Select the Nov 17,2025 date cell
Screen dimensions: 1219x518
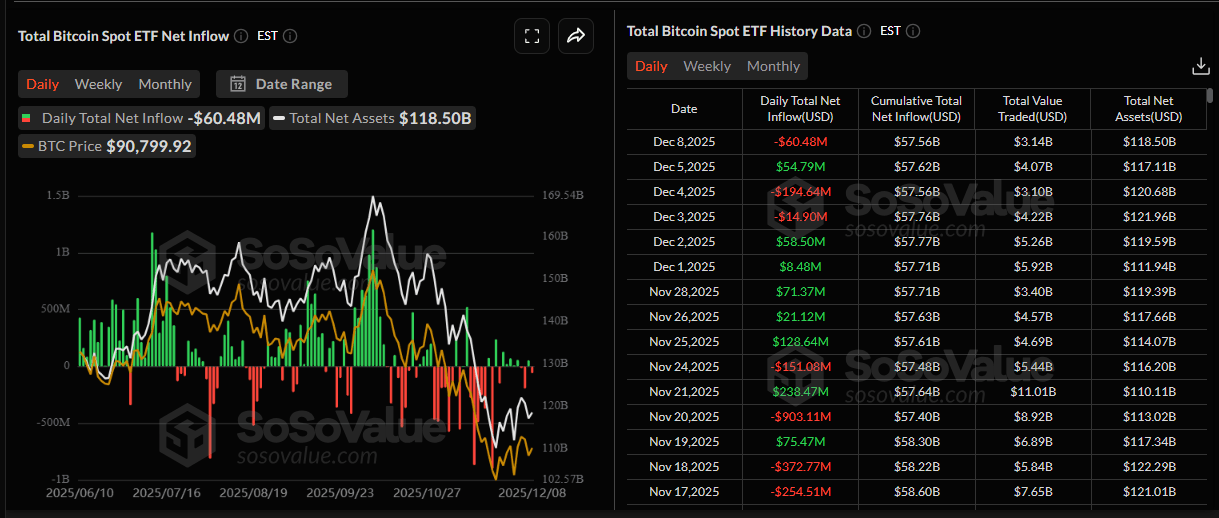pyautogui.click(x=684, y=492)
